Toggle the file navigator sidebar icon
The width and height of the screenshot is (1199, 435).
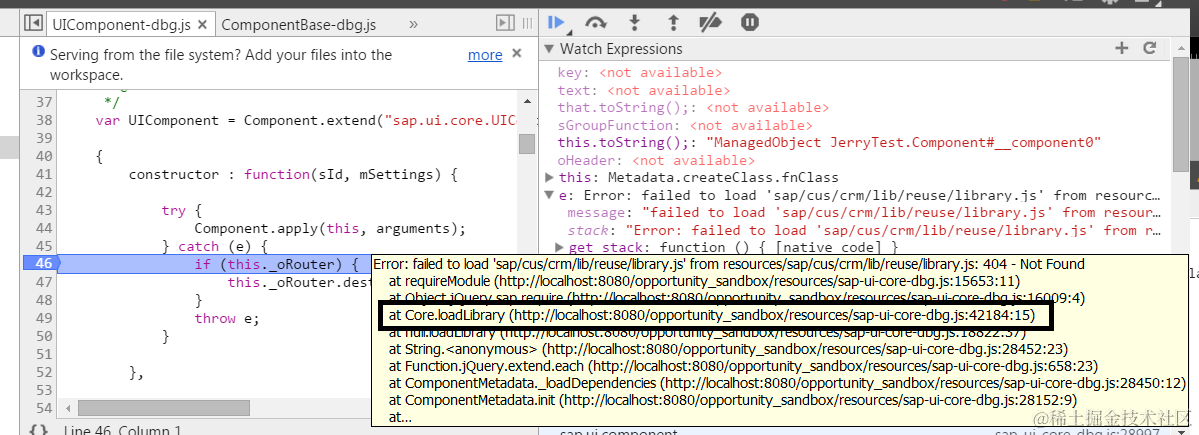tap(32, 24)
